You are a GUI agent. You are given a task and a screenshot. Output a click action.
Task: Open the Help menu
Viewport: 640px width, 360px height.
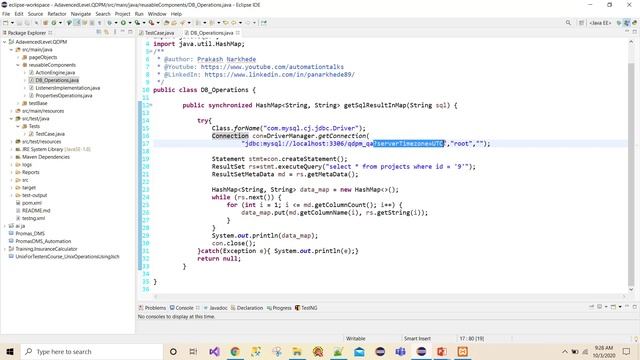176,14
